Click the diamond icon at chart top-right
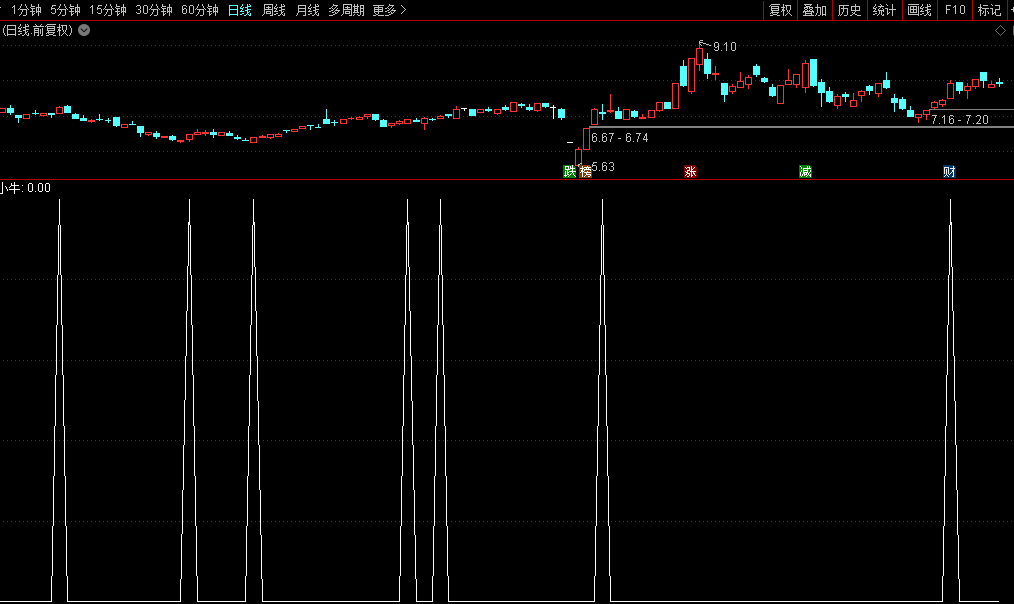The image size is (1014, 604). (999, 31)
